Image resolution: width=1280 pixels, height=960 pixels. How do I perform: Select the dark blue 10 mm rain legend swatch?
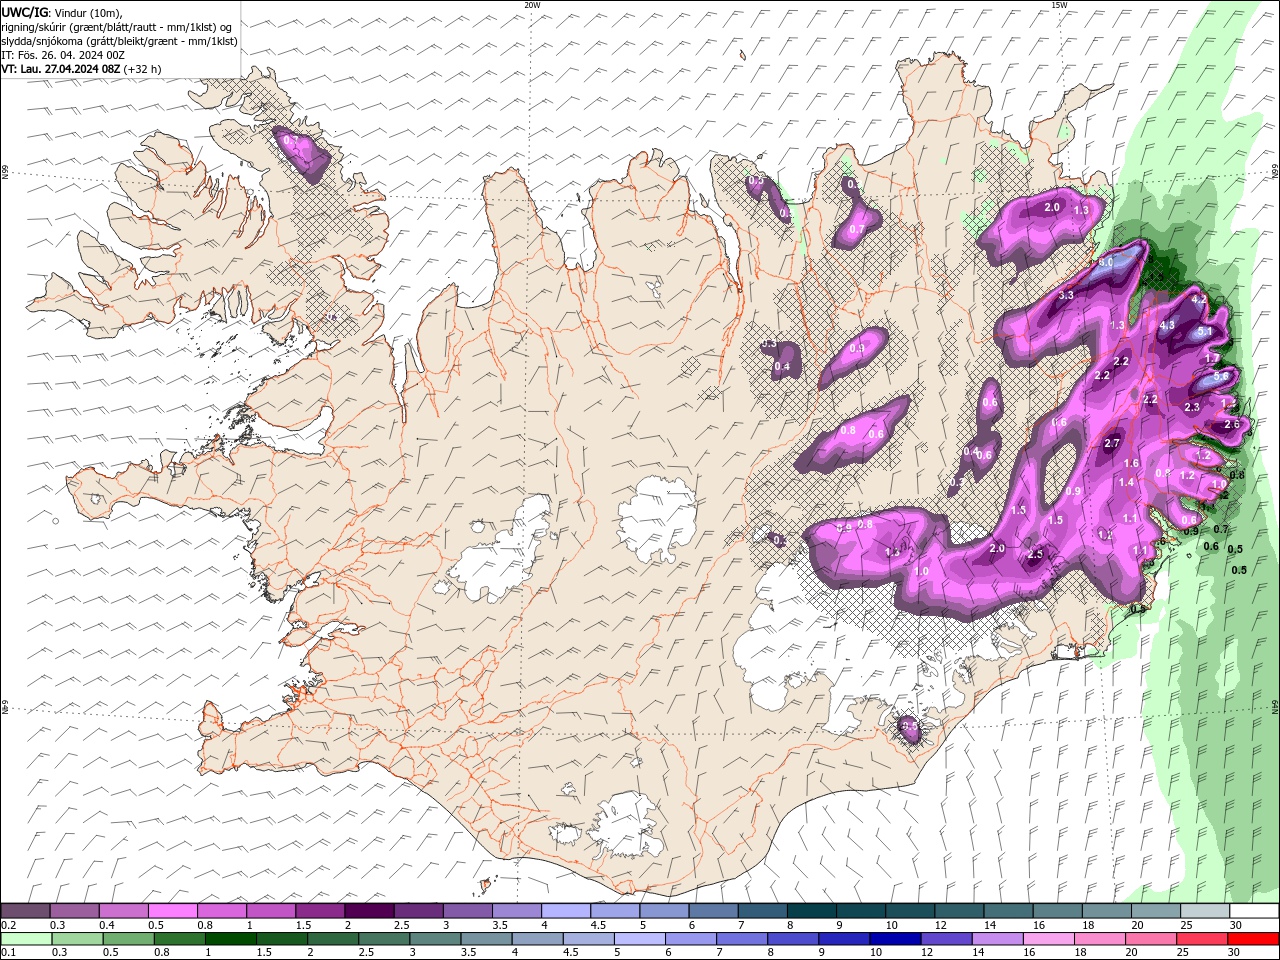(893, 939)
